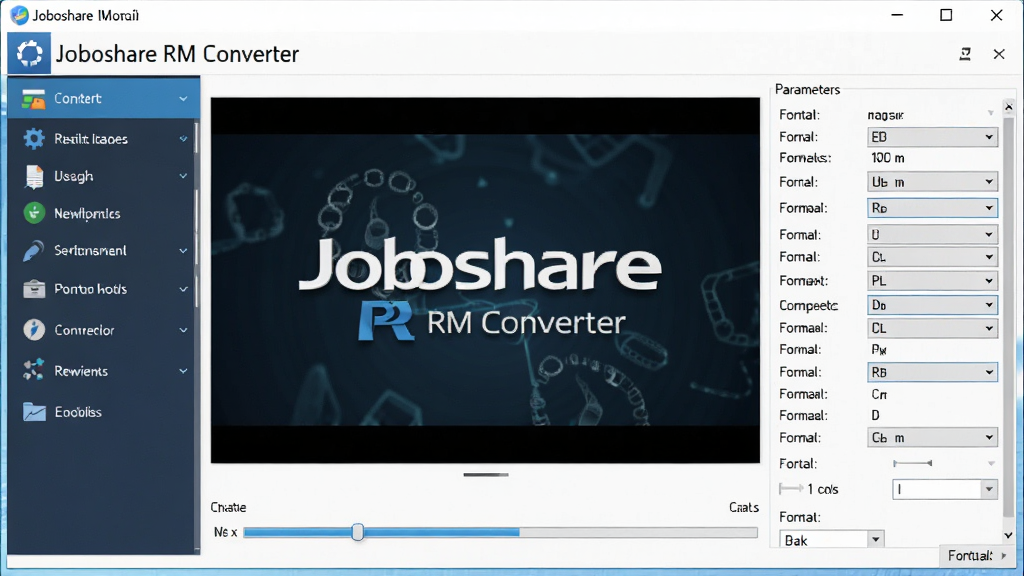Expand the Serlunsmenl chevron
Screen dimensions: 1024x576
[184, 251]
